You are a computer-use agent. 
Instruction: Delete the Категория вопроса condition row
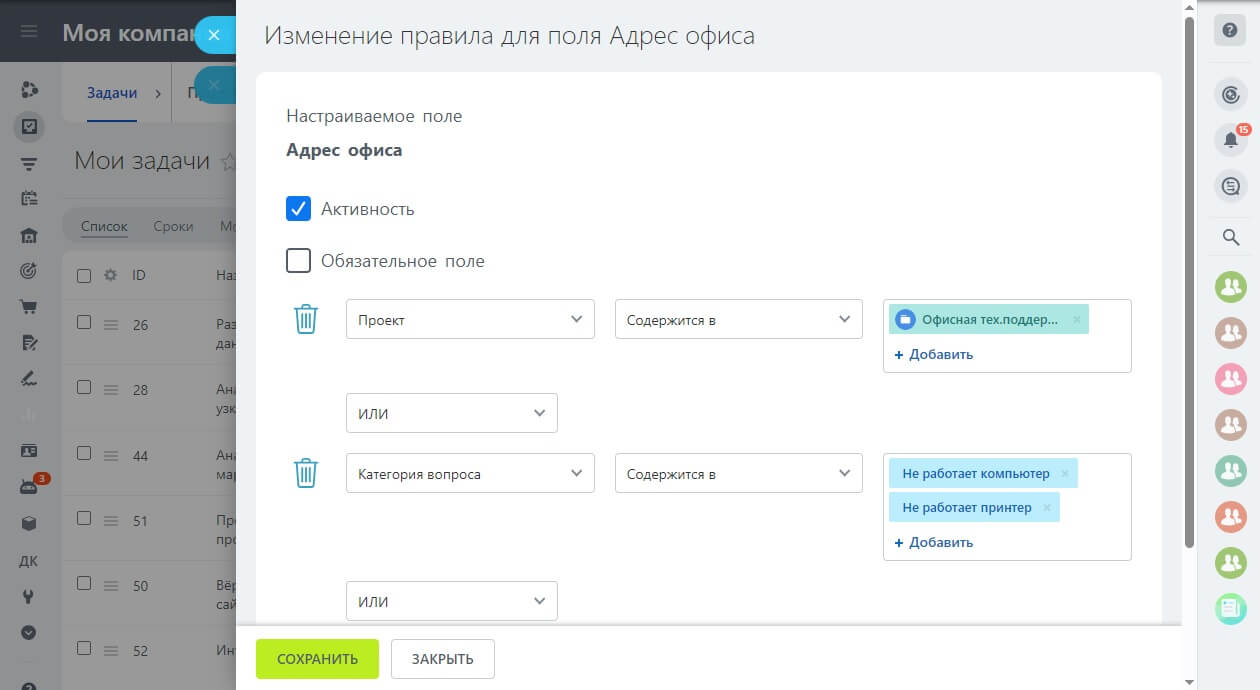[x=305, y=473]
